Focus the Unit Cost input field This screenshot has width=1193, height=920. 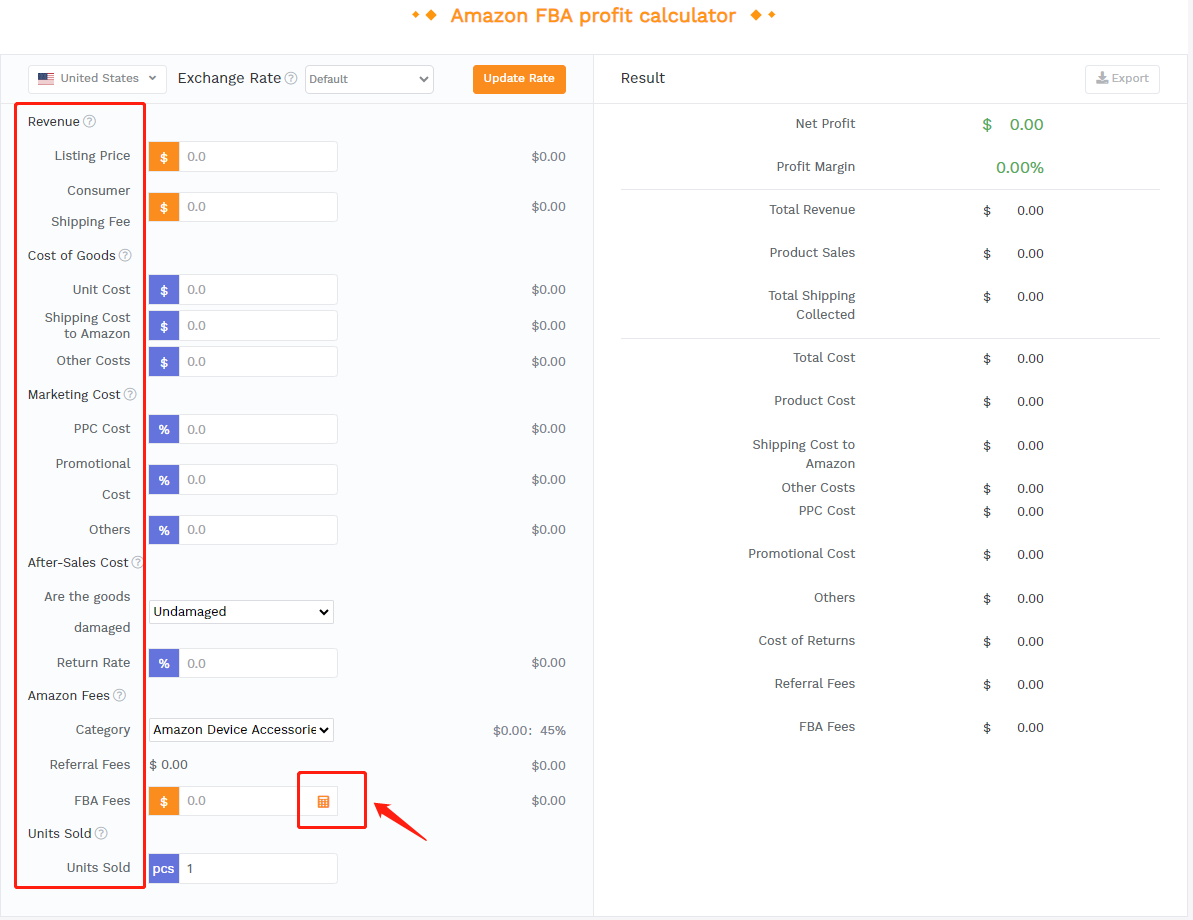coord(258,290)
